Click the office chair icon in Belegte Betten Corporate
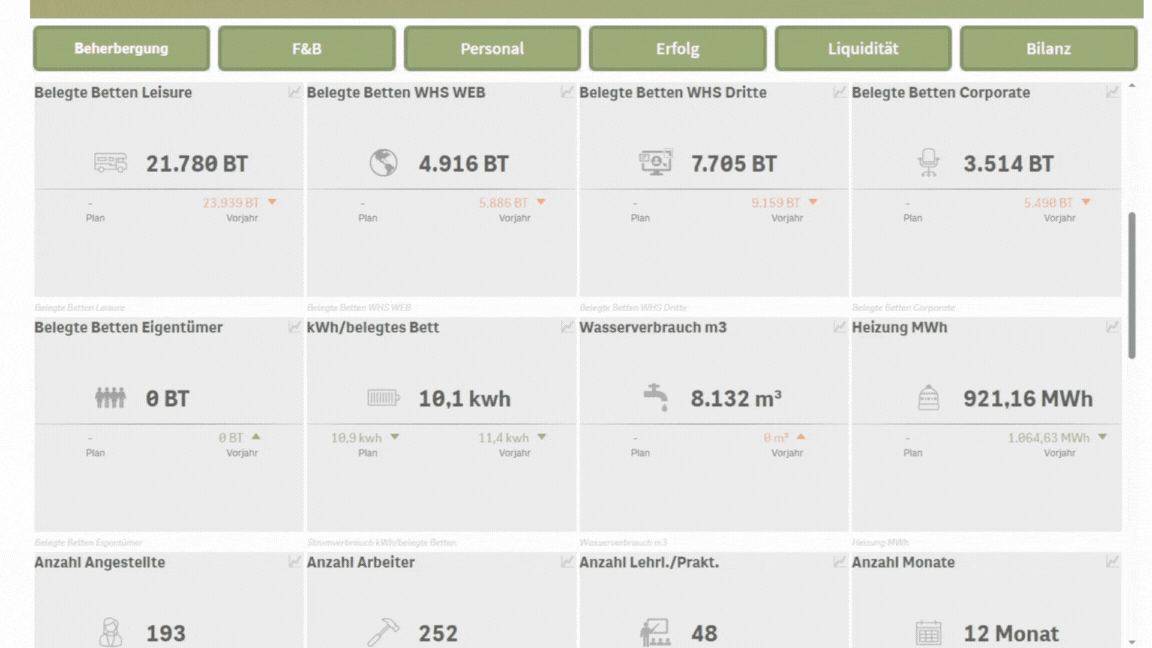 pos(929,163)
